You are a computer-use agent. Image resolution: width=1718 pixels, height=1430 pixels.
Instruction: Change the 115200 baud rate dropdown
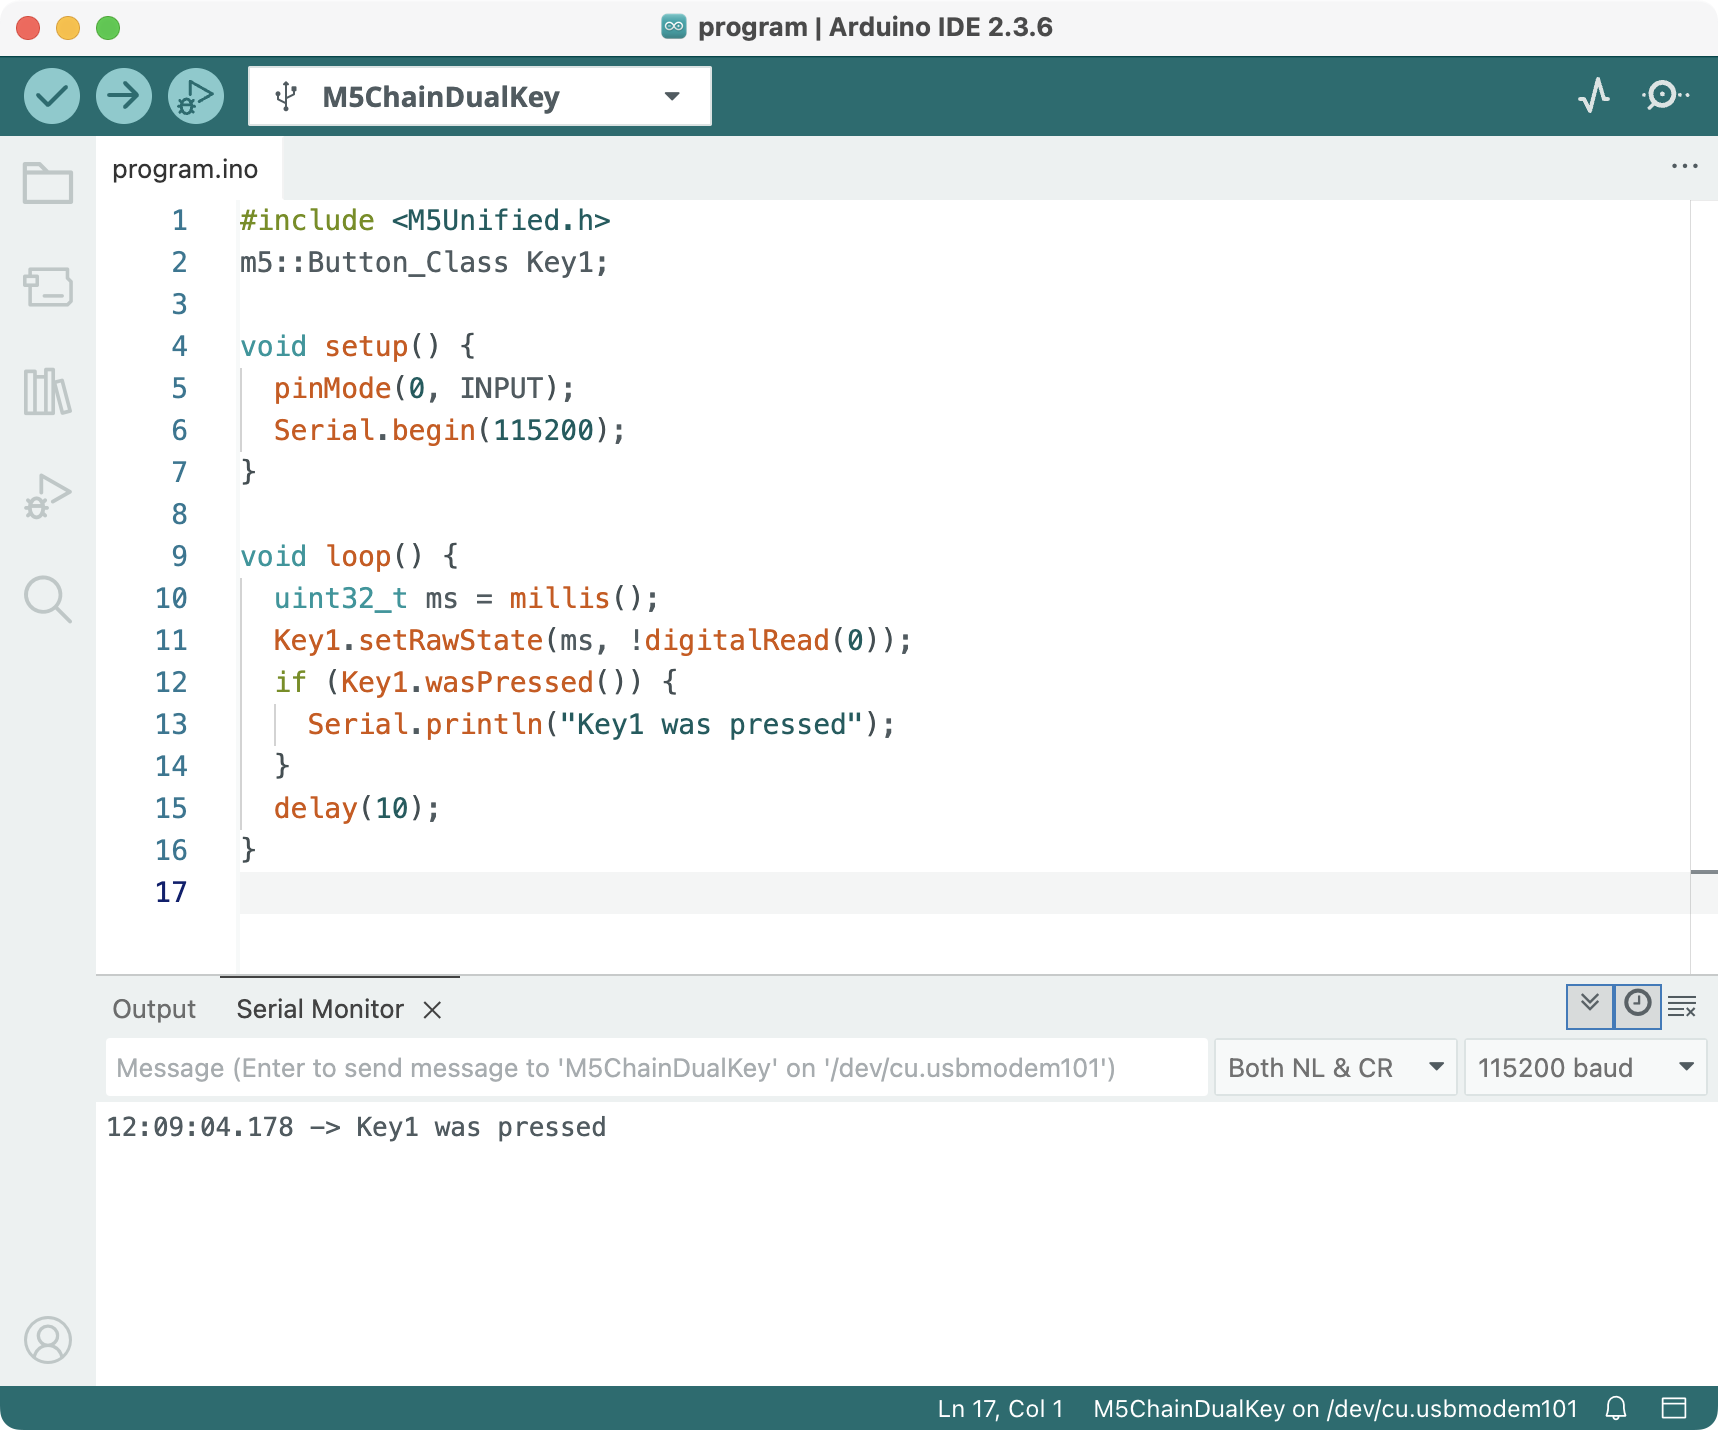coord(1584,1068)
